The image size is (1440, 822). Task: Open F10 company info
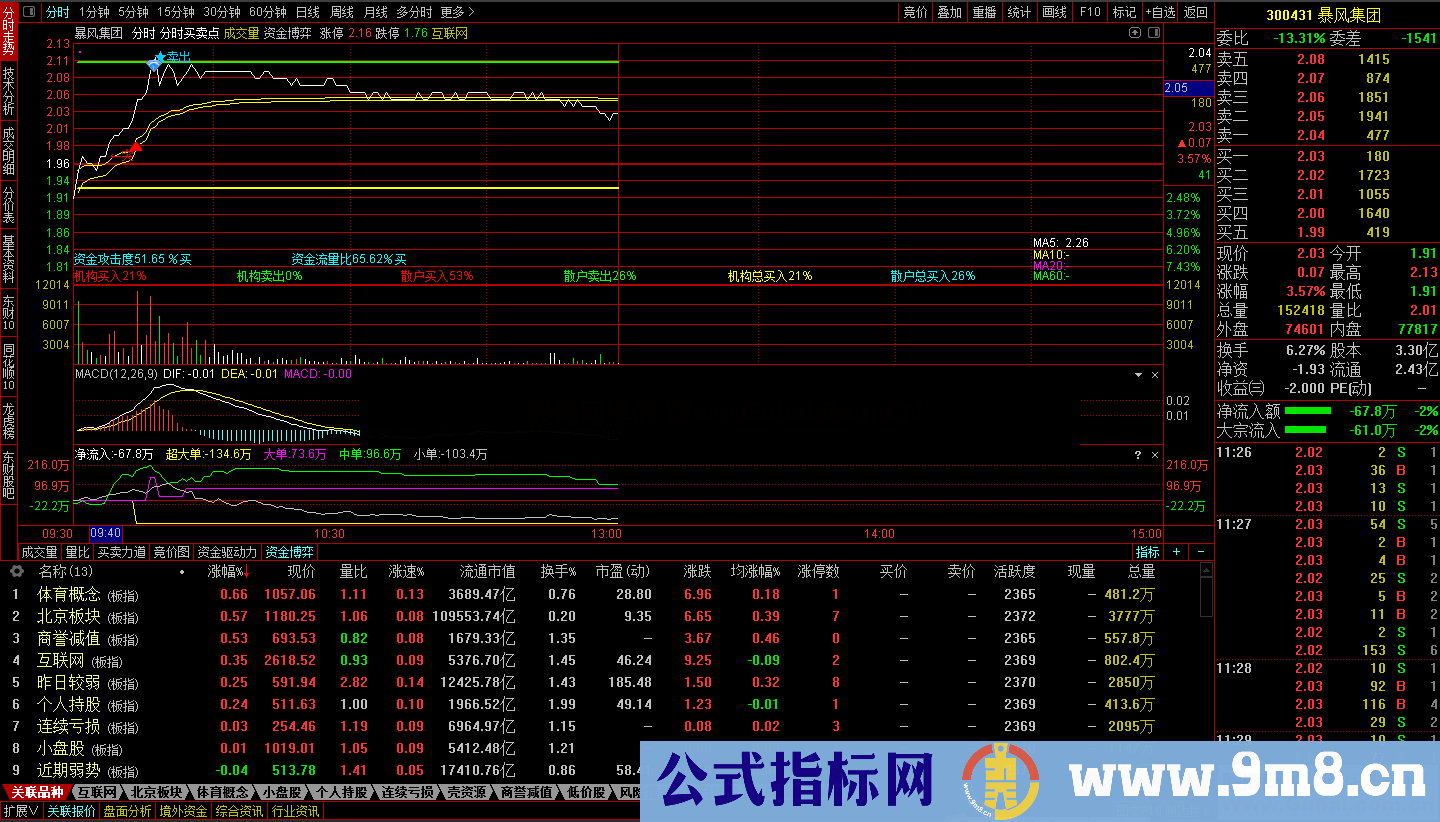point(1090,12)
